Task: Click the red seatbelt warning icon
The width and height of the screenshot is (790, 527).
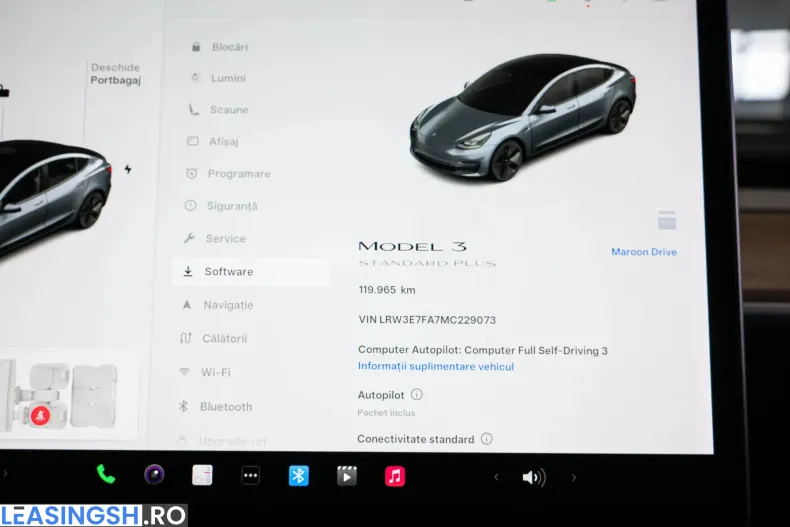Action: pyautogui.click(x=40, y=416)
